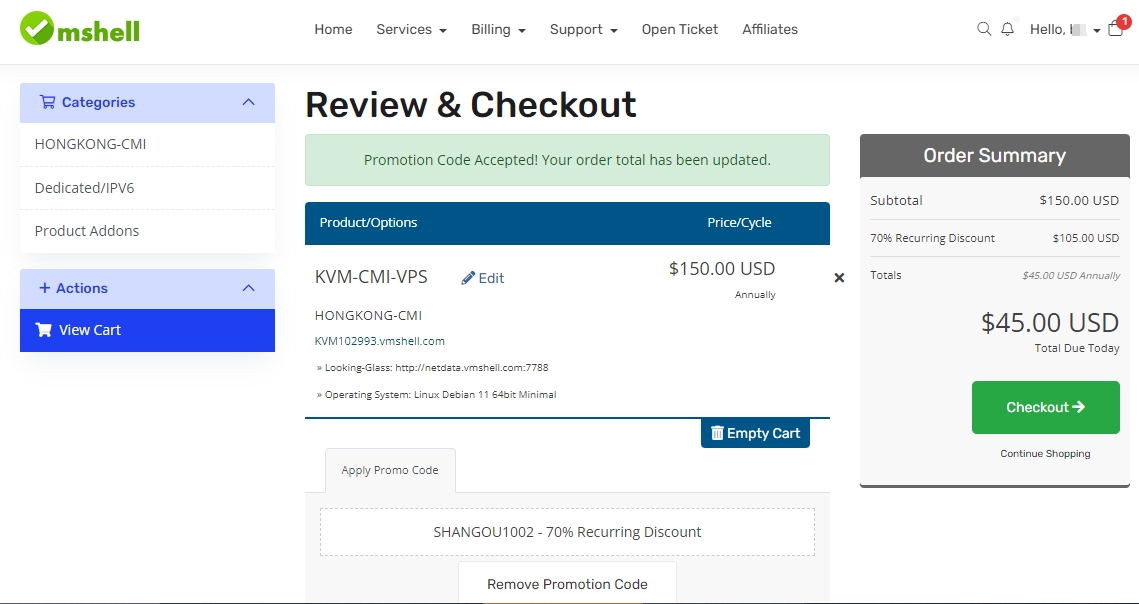Click Remove Promotion Code button
The width and height of the screenshot is (1139, 604).
coord(567,584)
